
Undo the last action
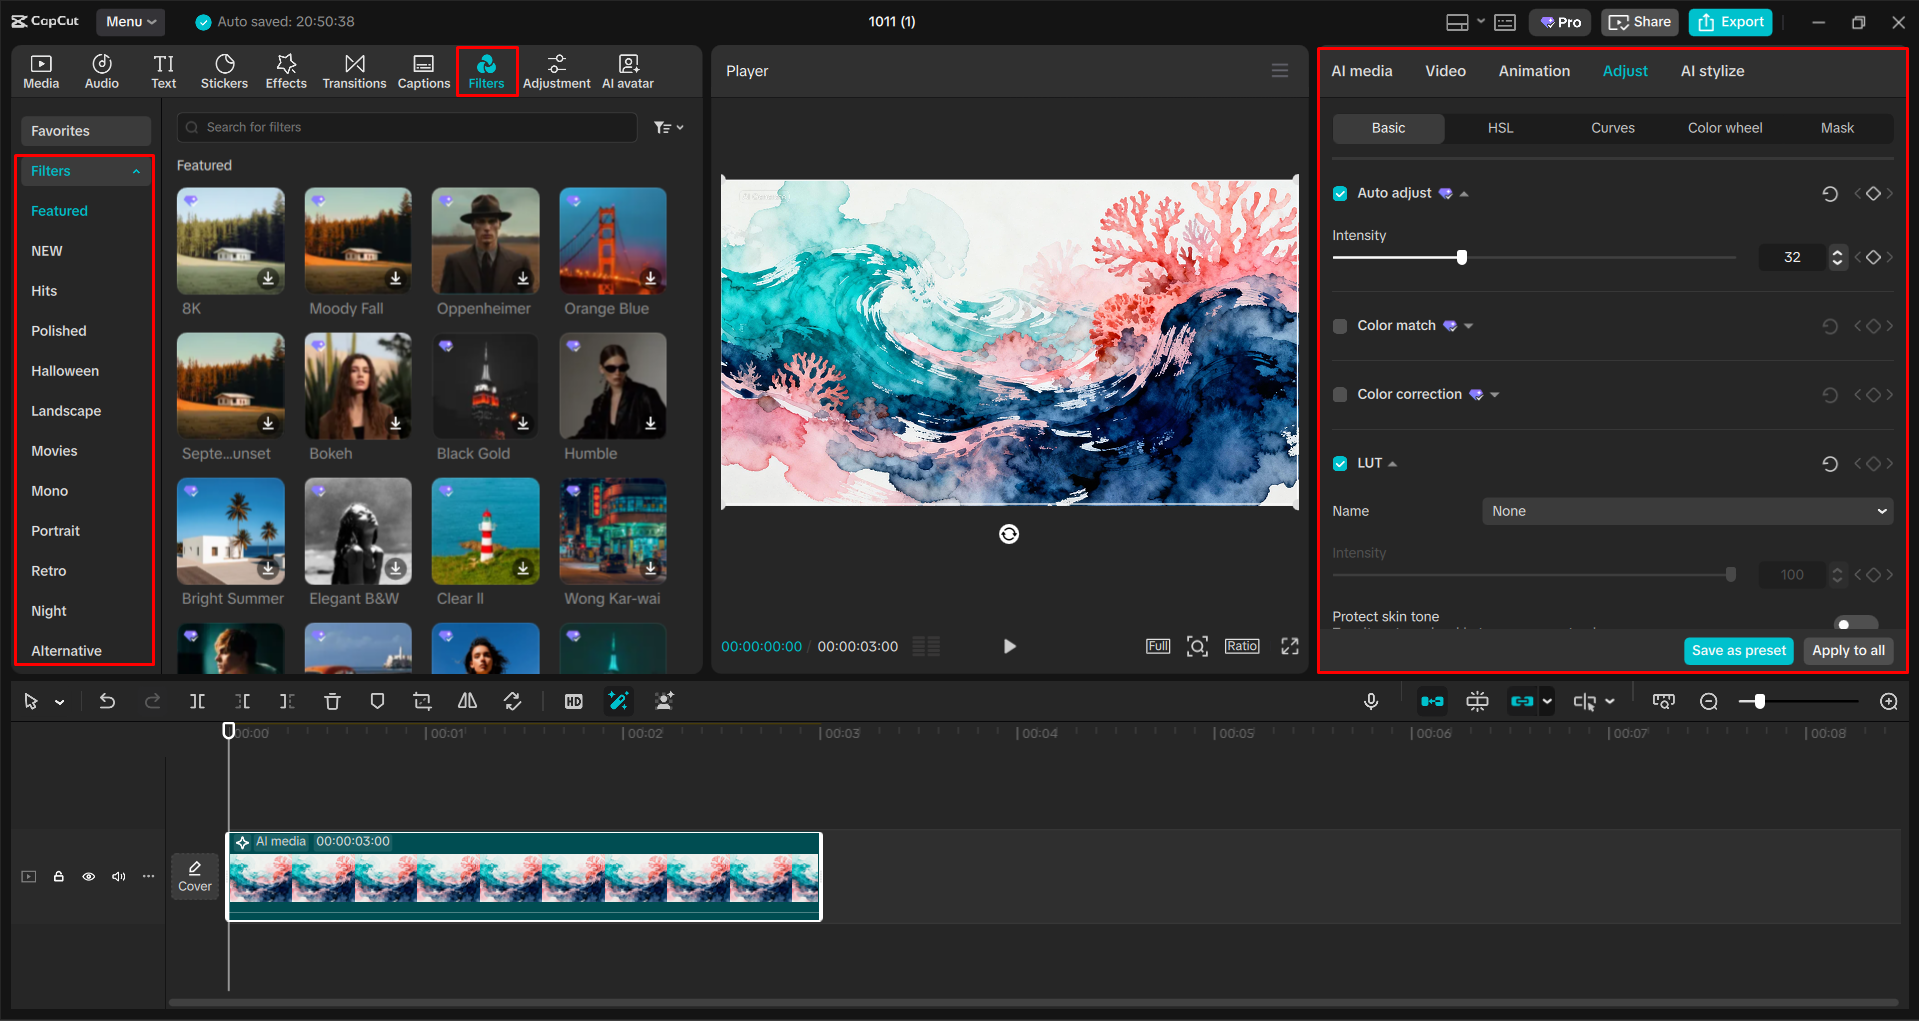pos(107,701)
